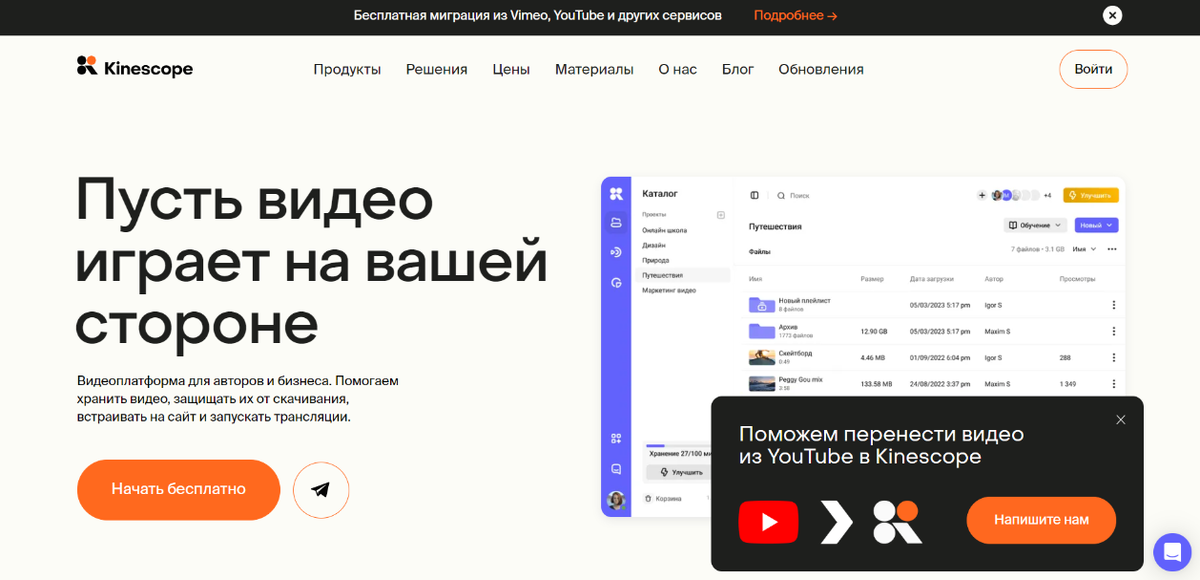Image resolution: width=1200 pixels, height=580 pixels.
Task: Click the YouTube logo in popup
Action: (768, 522)
